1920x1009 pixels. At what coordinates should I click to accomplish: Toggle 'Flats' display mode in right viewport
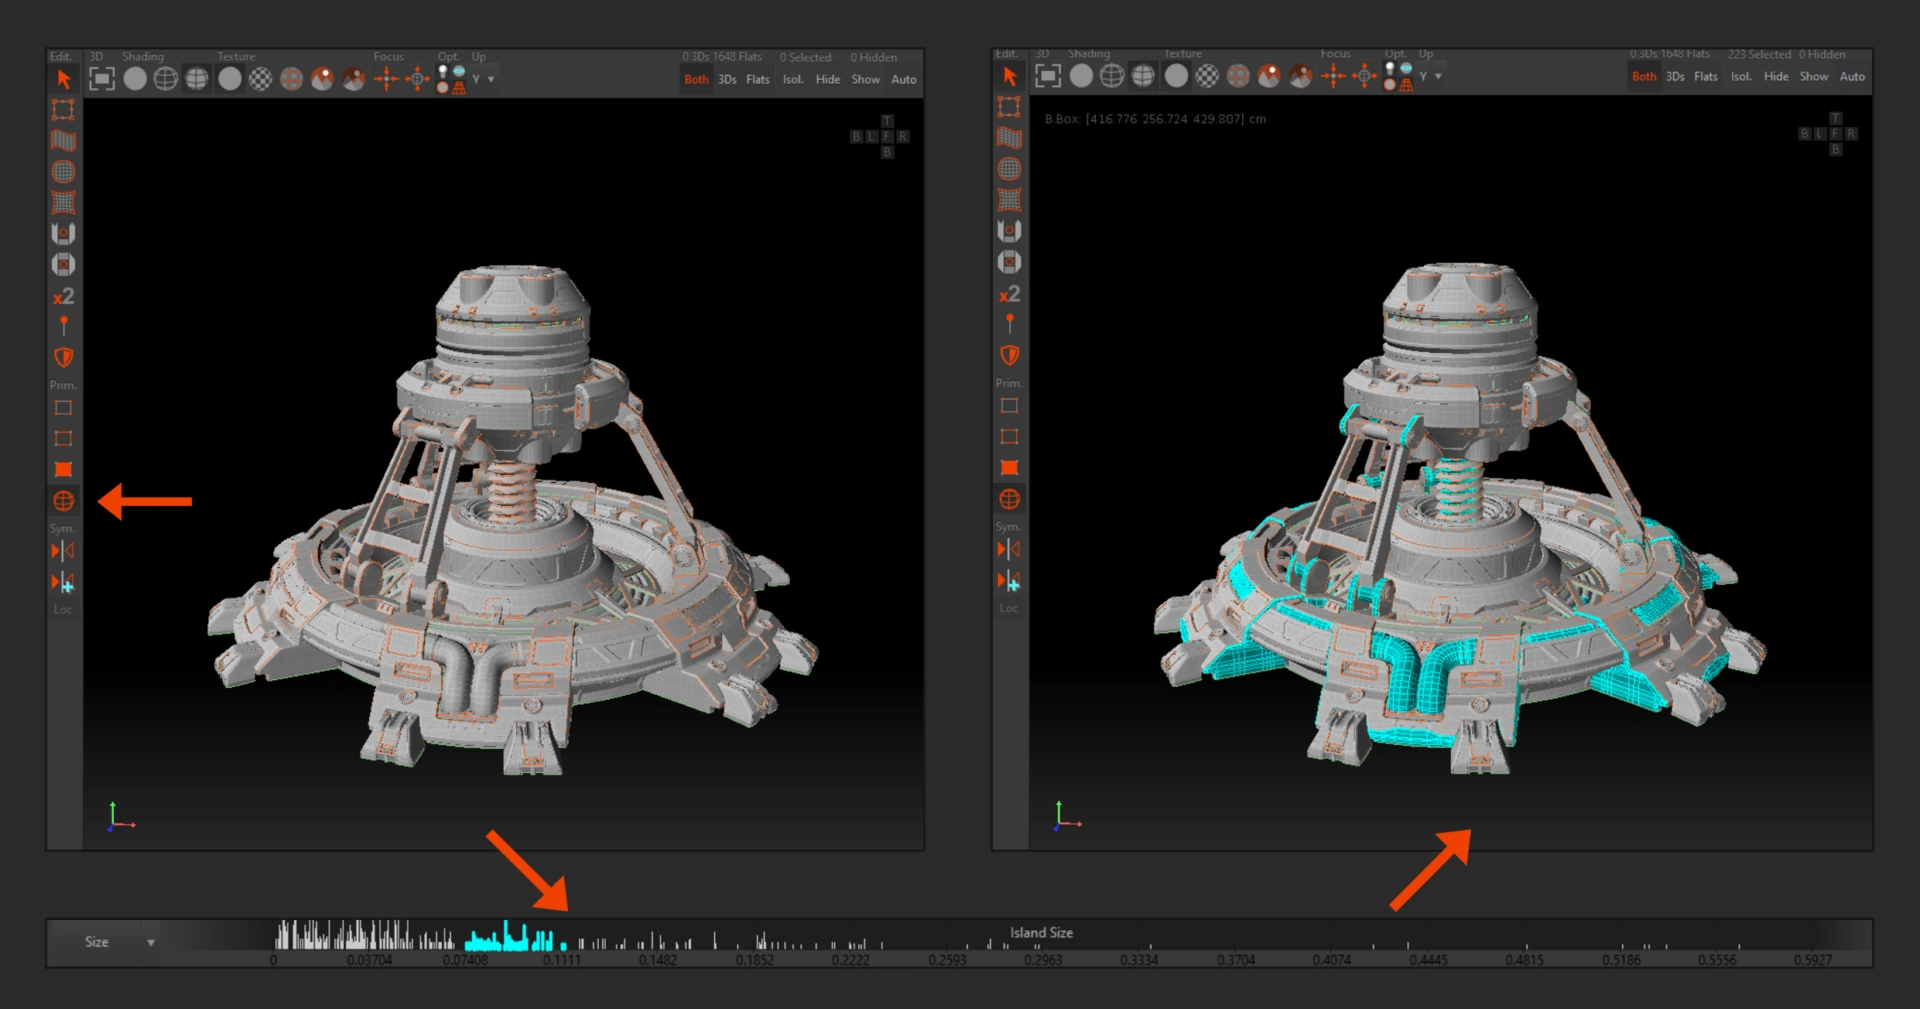click(x=1705, y=77)
